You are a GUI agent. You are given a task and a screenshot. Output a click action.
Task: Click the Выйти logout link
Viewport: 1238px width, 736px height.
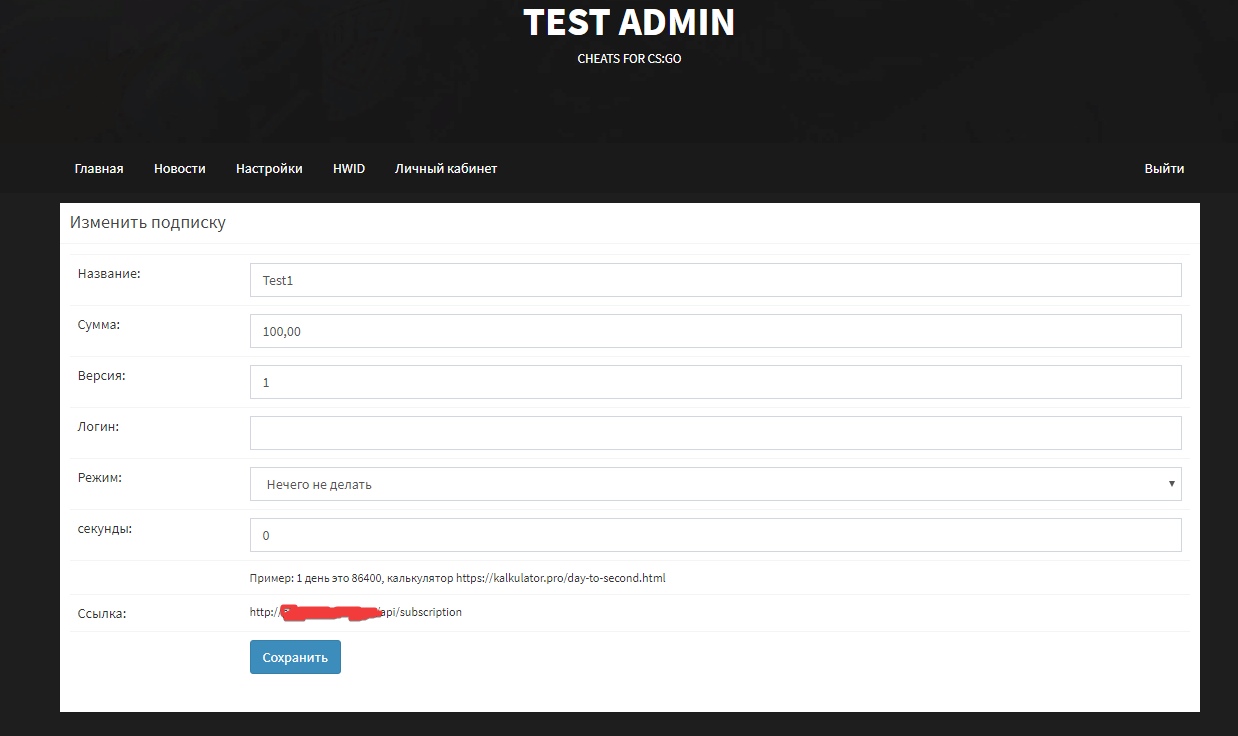click(1164, 169)
